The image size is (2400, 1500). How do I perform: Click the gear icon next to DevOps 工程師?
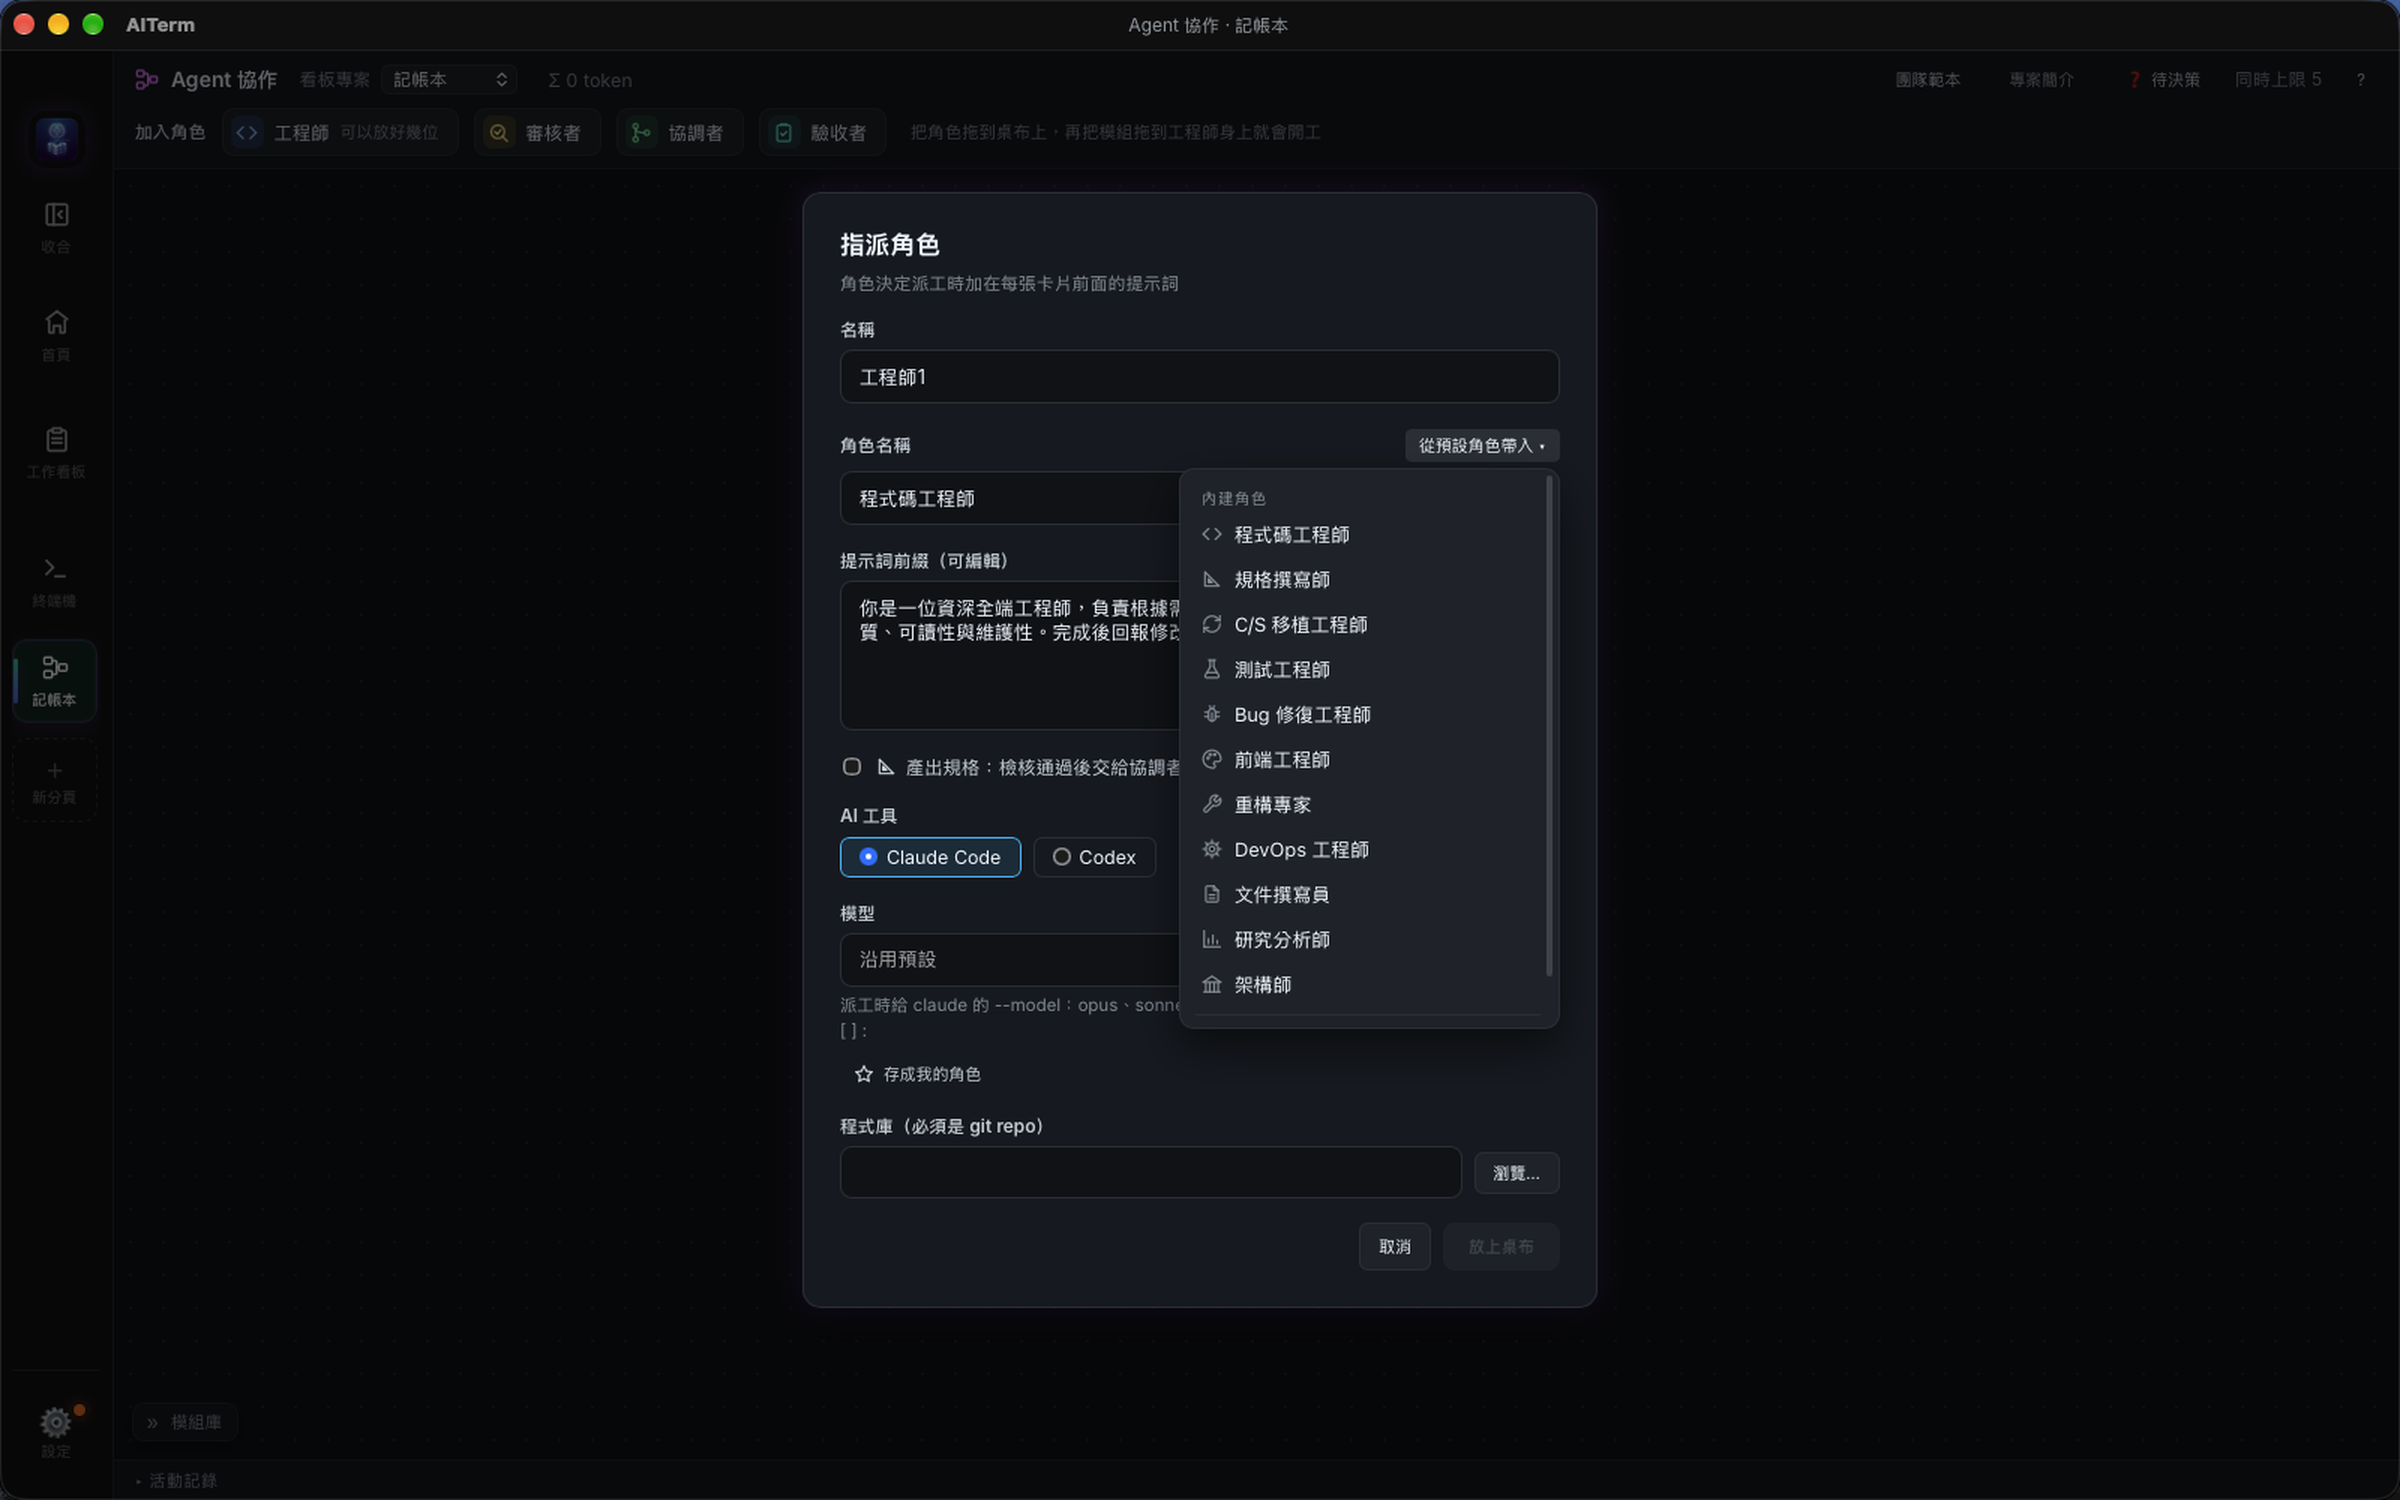(1212, 849)
